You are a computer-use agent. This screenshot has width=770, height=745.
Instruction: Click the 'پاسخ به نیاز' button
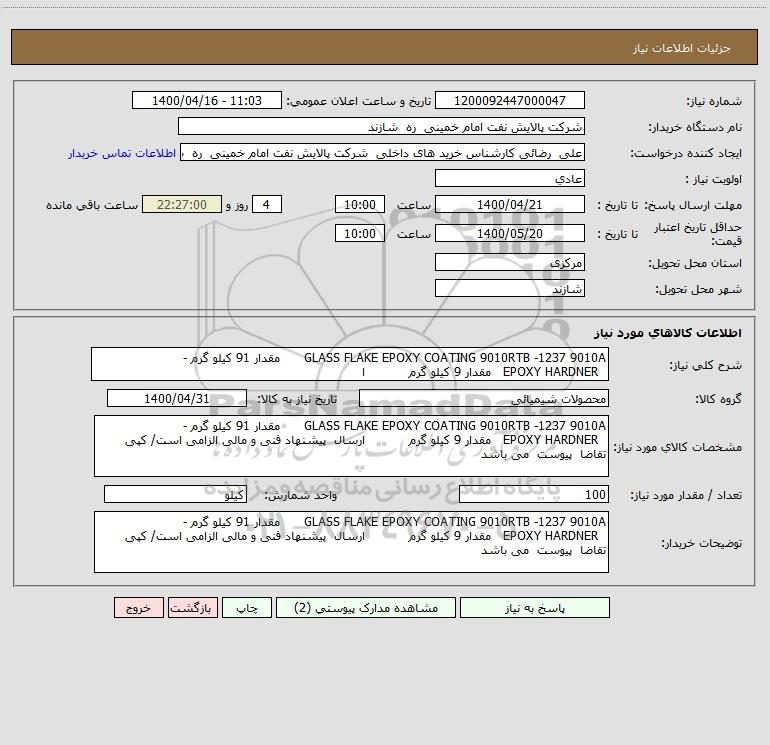coord(535,607)
